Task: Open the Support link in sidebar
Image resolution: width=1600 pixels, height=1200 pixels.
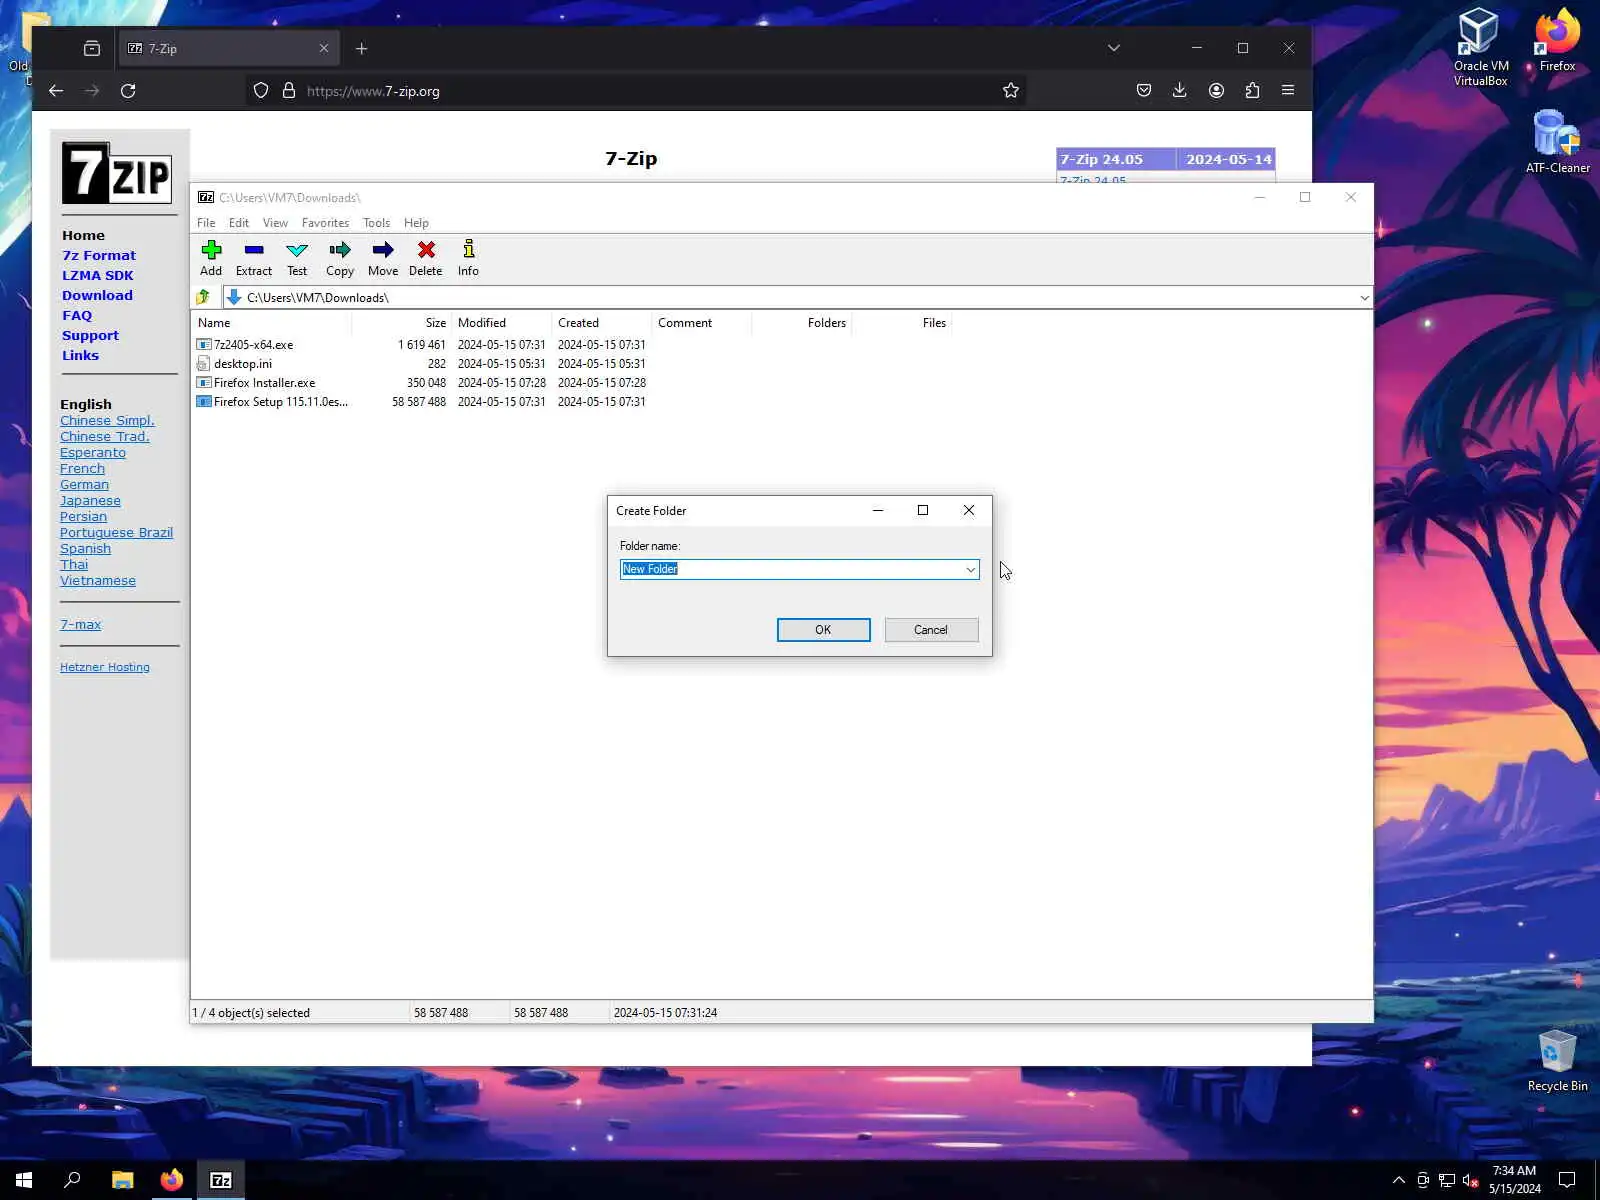Action: coord(90,335)
